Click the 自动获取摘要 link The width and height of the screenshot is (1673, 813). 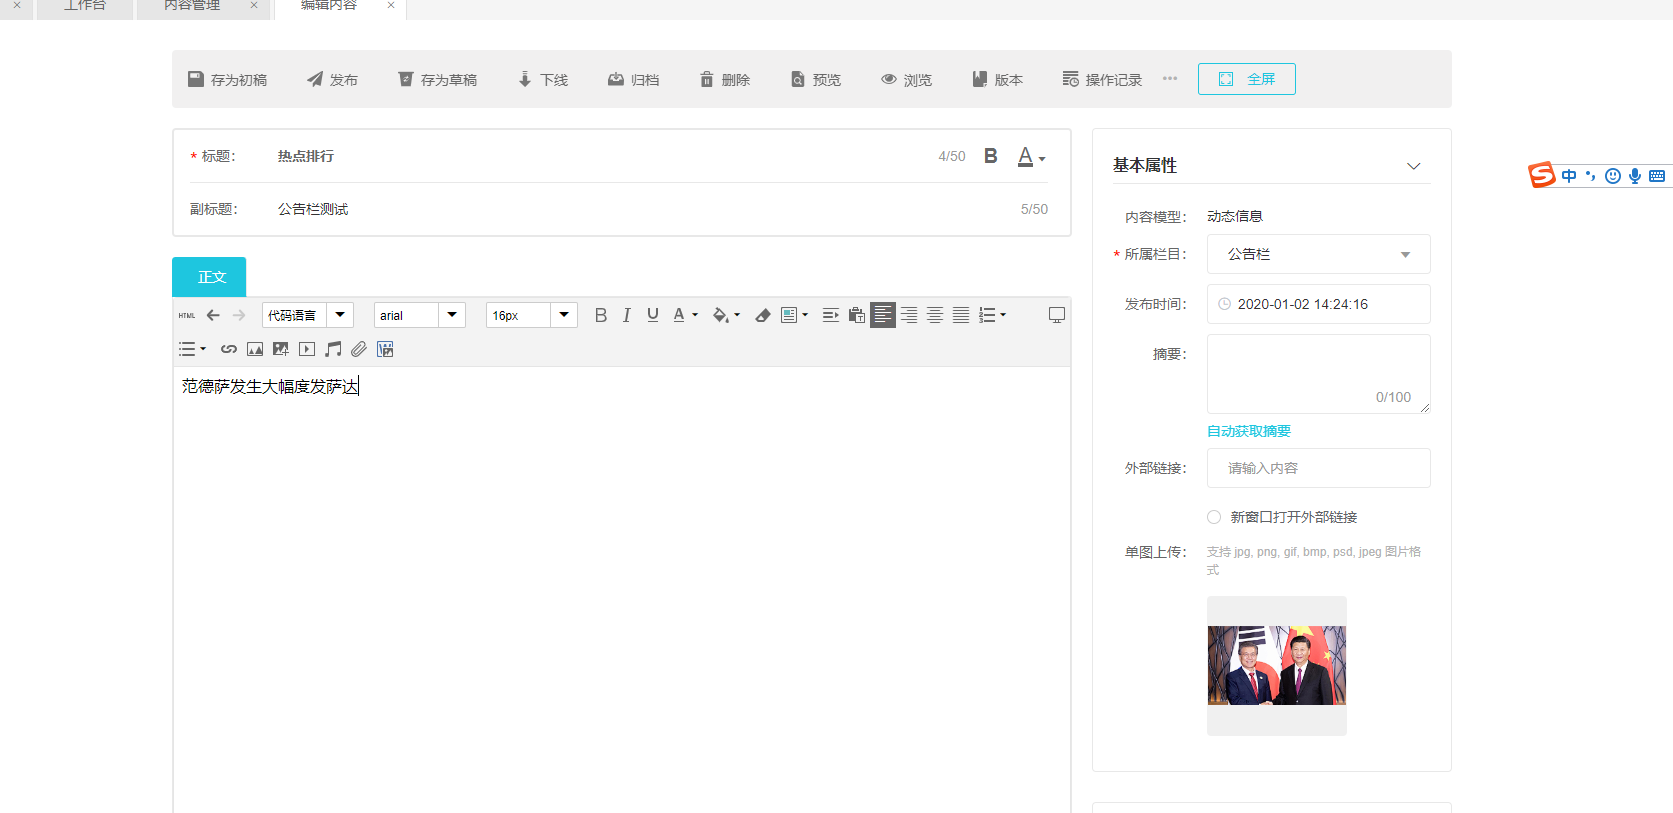pyautogui.click(x=1248, y=431)
